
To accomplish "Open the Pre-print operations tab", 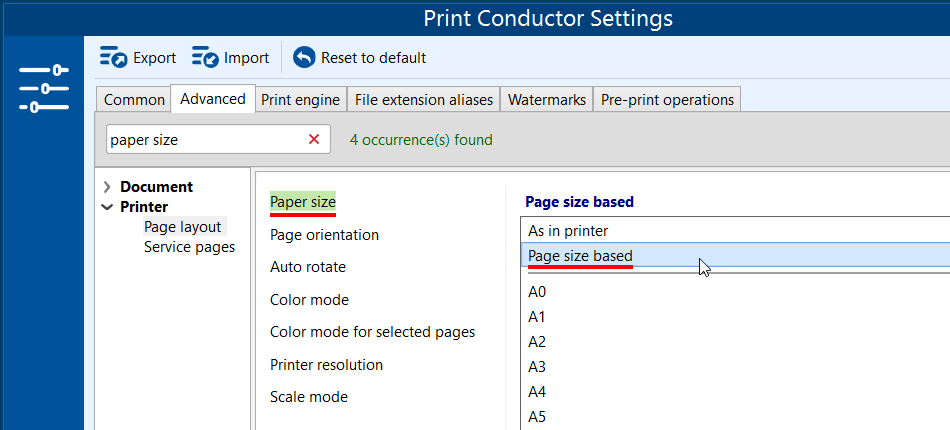I will [x=667, y=100].
